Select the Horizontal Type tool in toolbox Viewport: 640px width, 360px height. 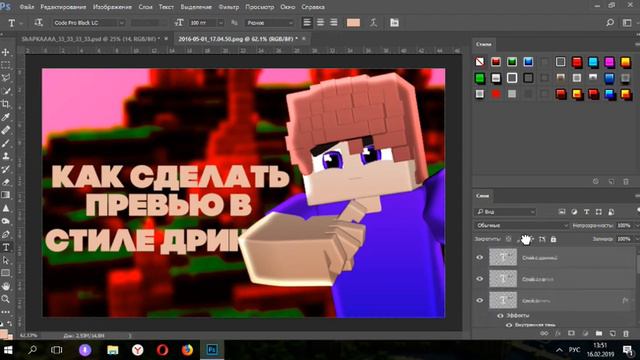pyautogui.click(x=6, y=247)
